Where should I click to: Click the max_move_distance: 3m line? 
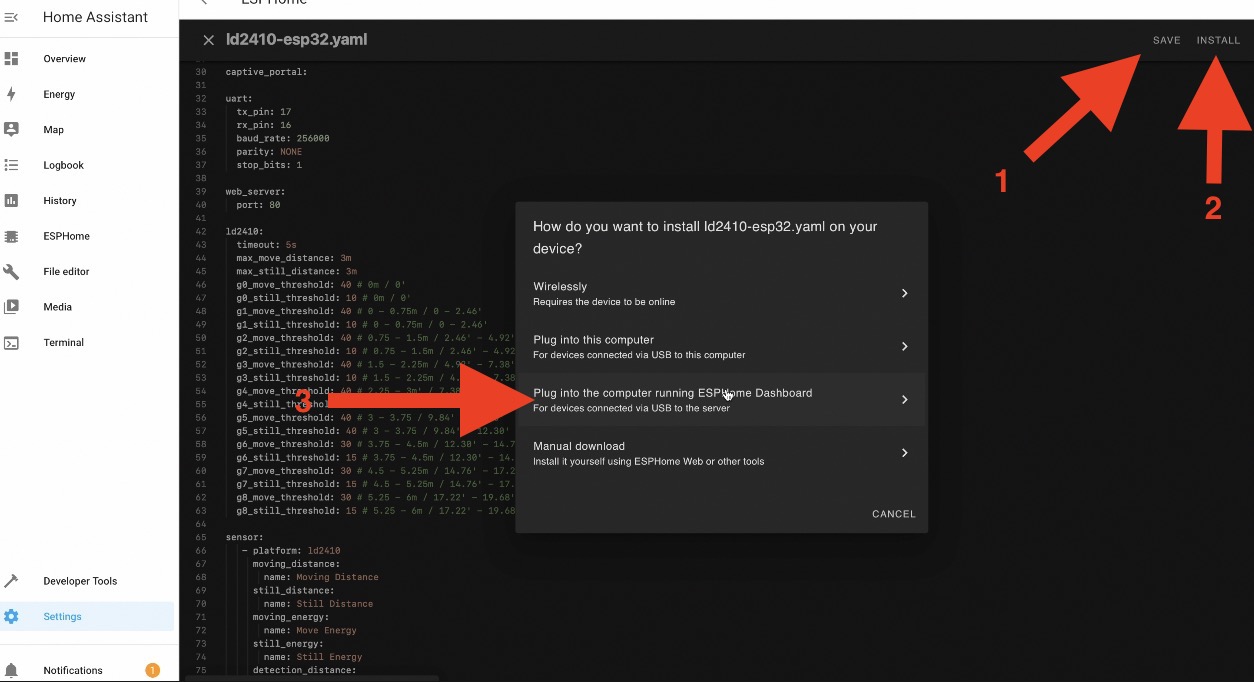coord(294,258)
